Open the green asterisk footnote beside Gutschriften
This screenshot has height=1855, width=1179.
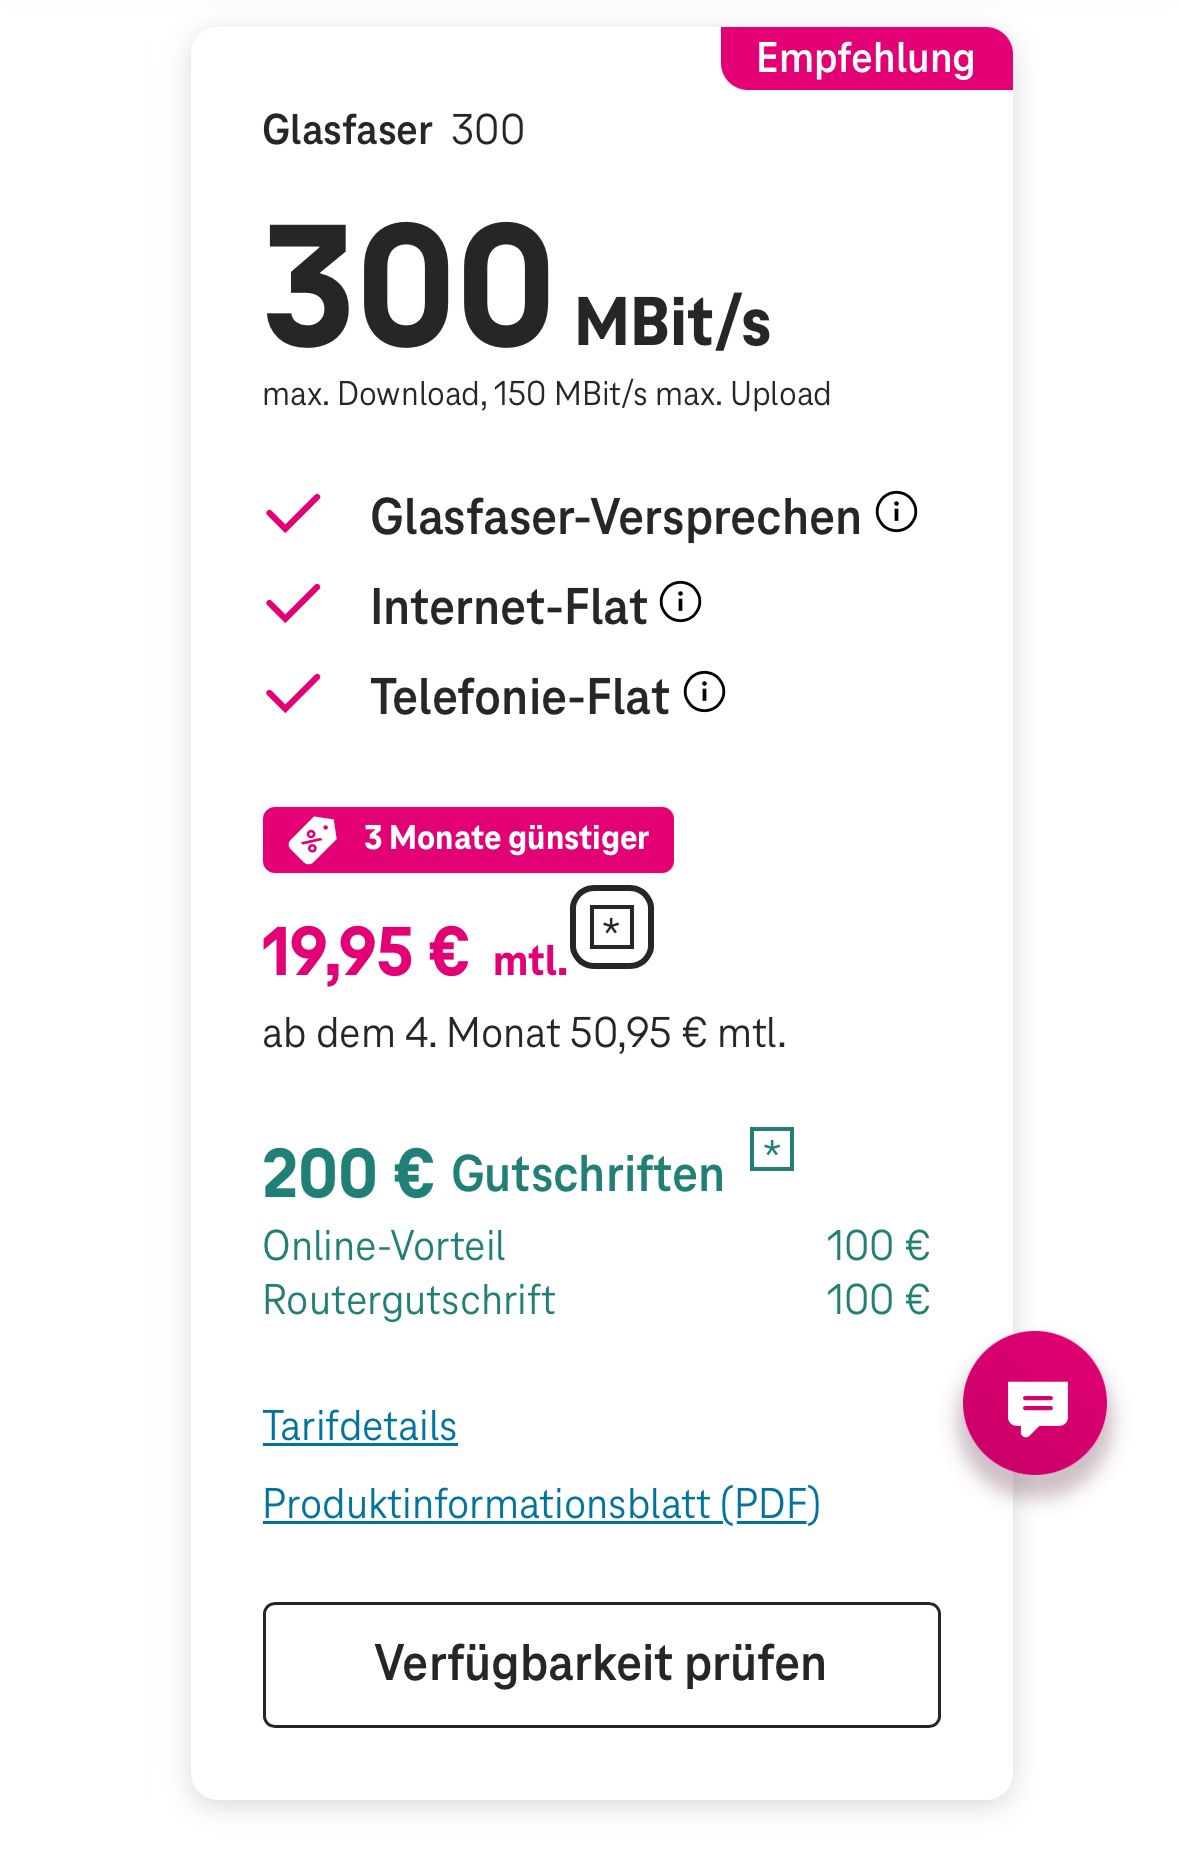tap(772, 1149)
